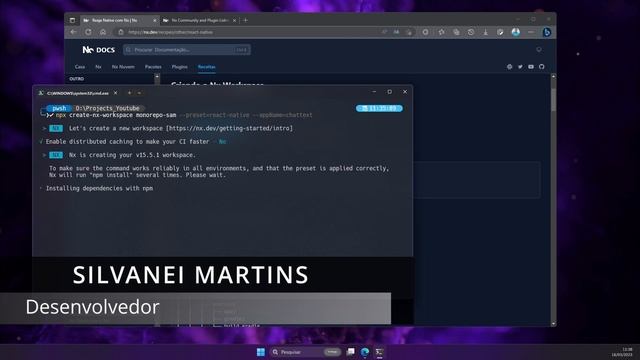640x360 pixels.
Task: Open the Nx Twitter icon link
Action: (520, 67)
